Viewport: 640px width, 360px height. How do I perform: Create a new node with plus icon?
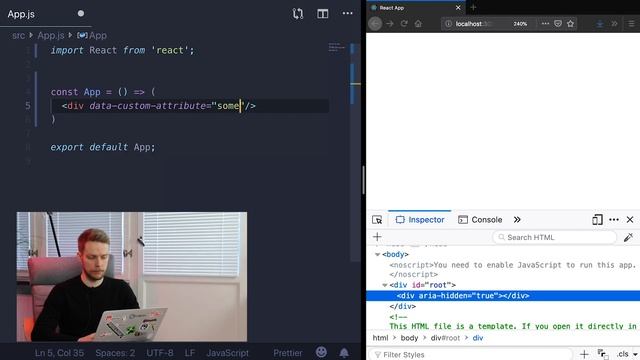(x=377, y=237)
